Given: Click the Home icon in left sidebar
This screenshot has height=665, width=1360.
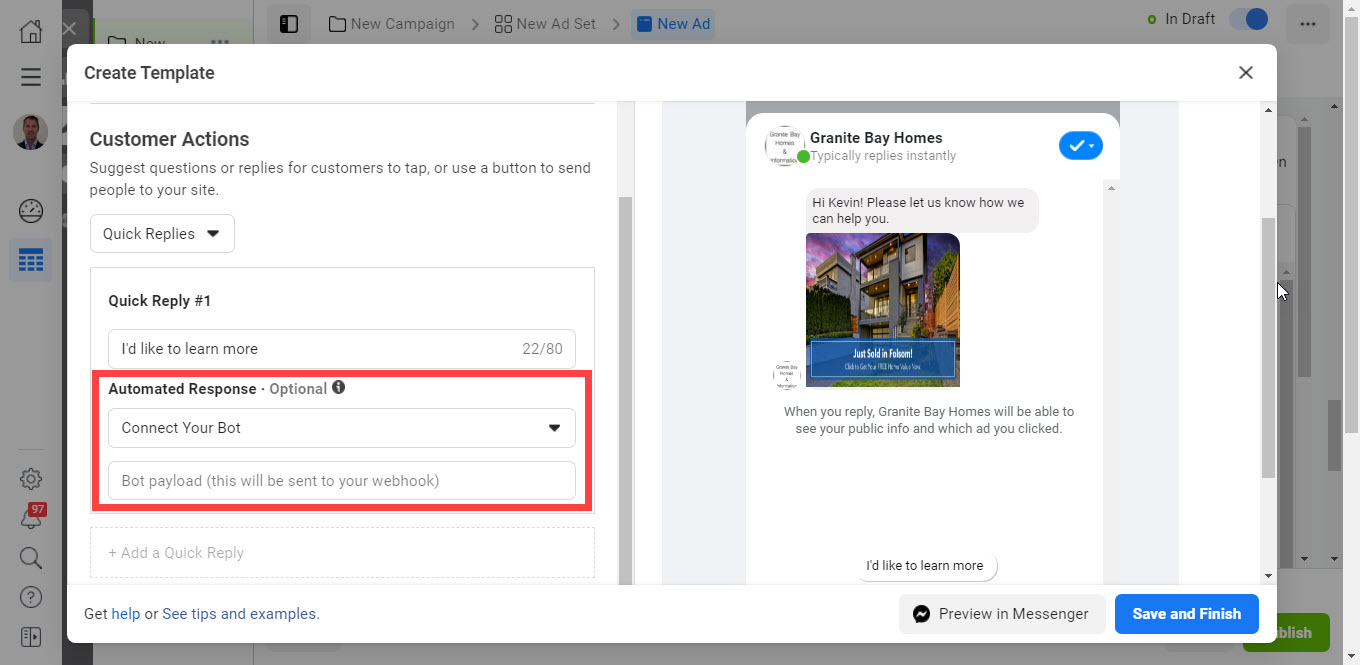Looking at the screenshot, I should pyautogui.click(x=31, y=30).
